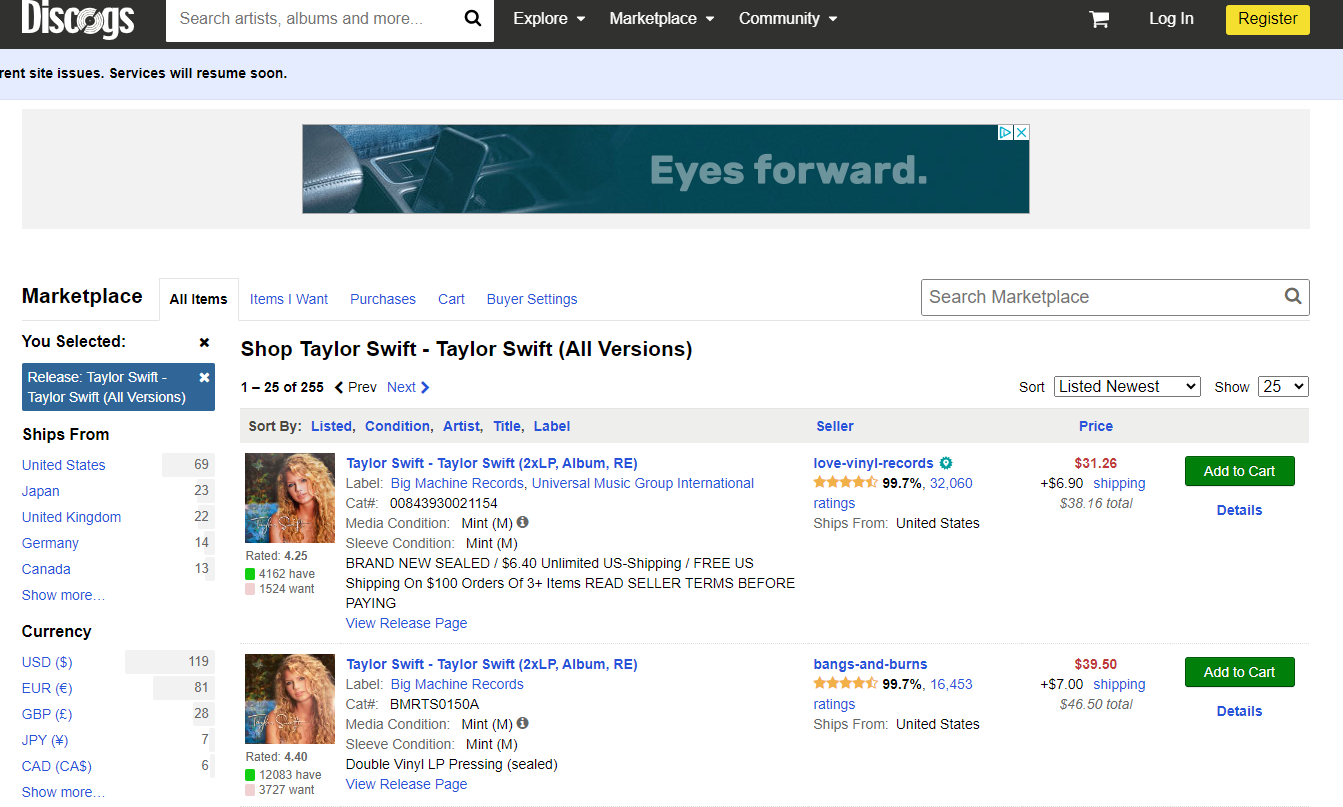This screenshot has width=1343, height=807.
Task: Sort by Seller column header
Action: pos(835,426)
